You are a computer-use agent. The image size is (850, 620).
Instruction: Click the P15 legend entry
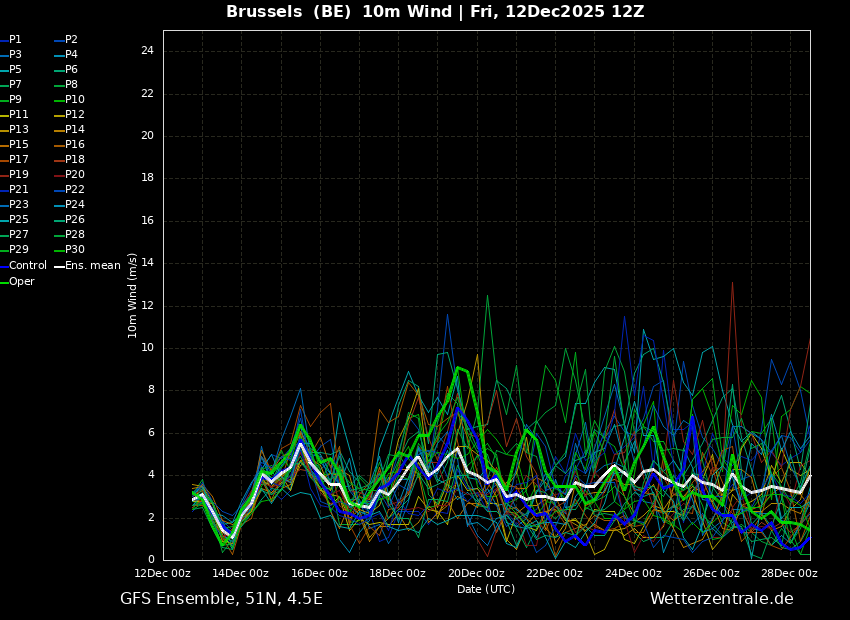pyautogui.click(x=19, y=145)
